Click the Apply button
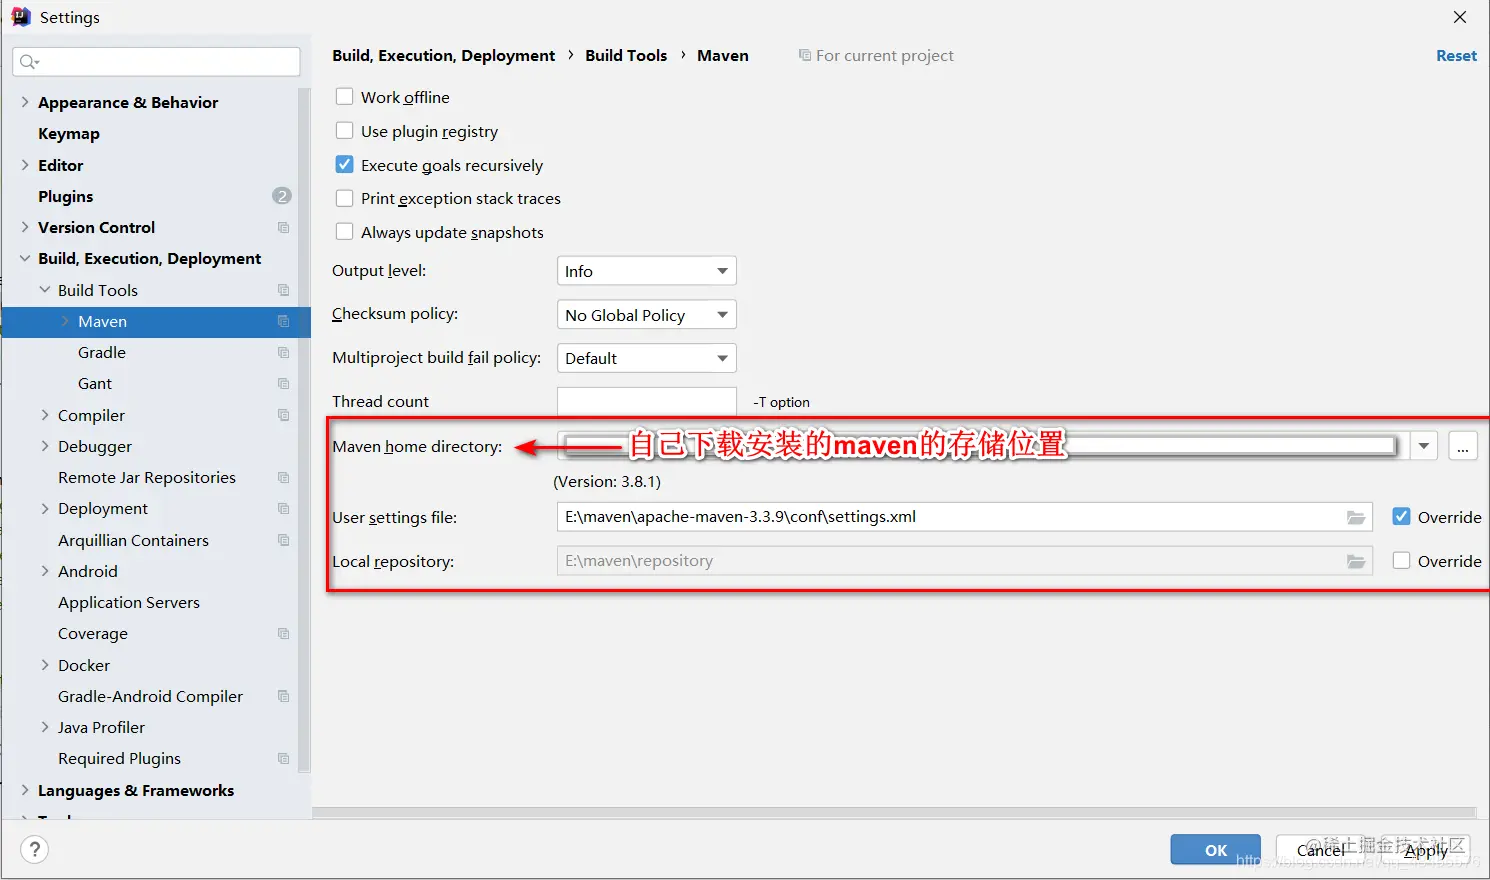This screenshot has width=1490, height=880. click(1425, 850)
